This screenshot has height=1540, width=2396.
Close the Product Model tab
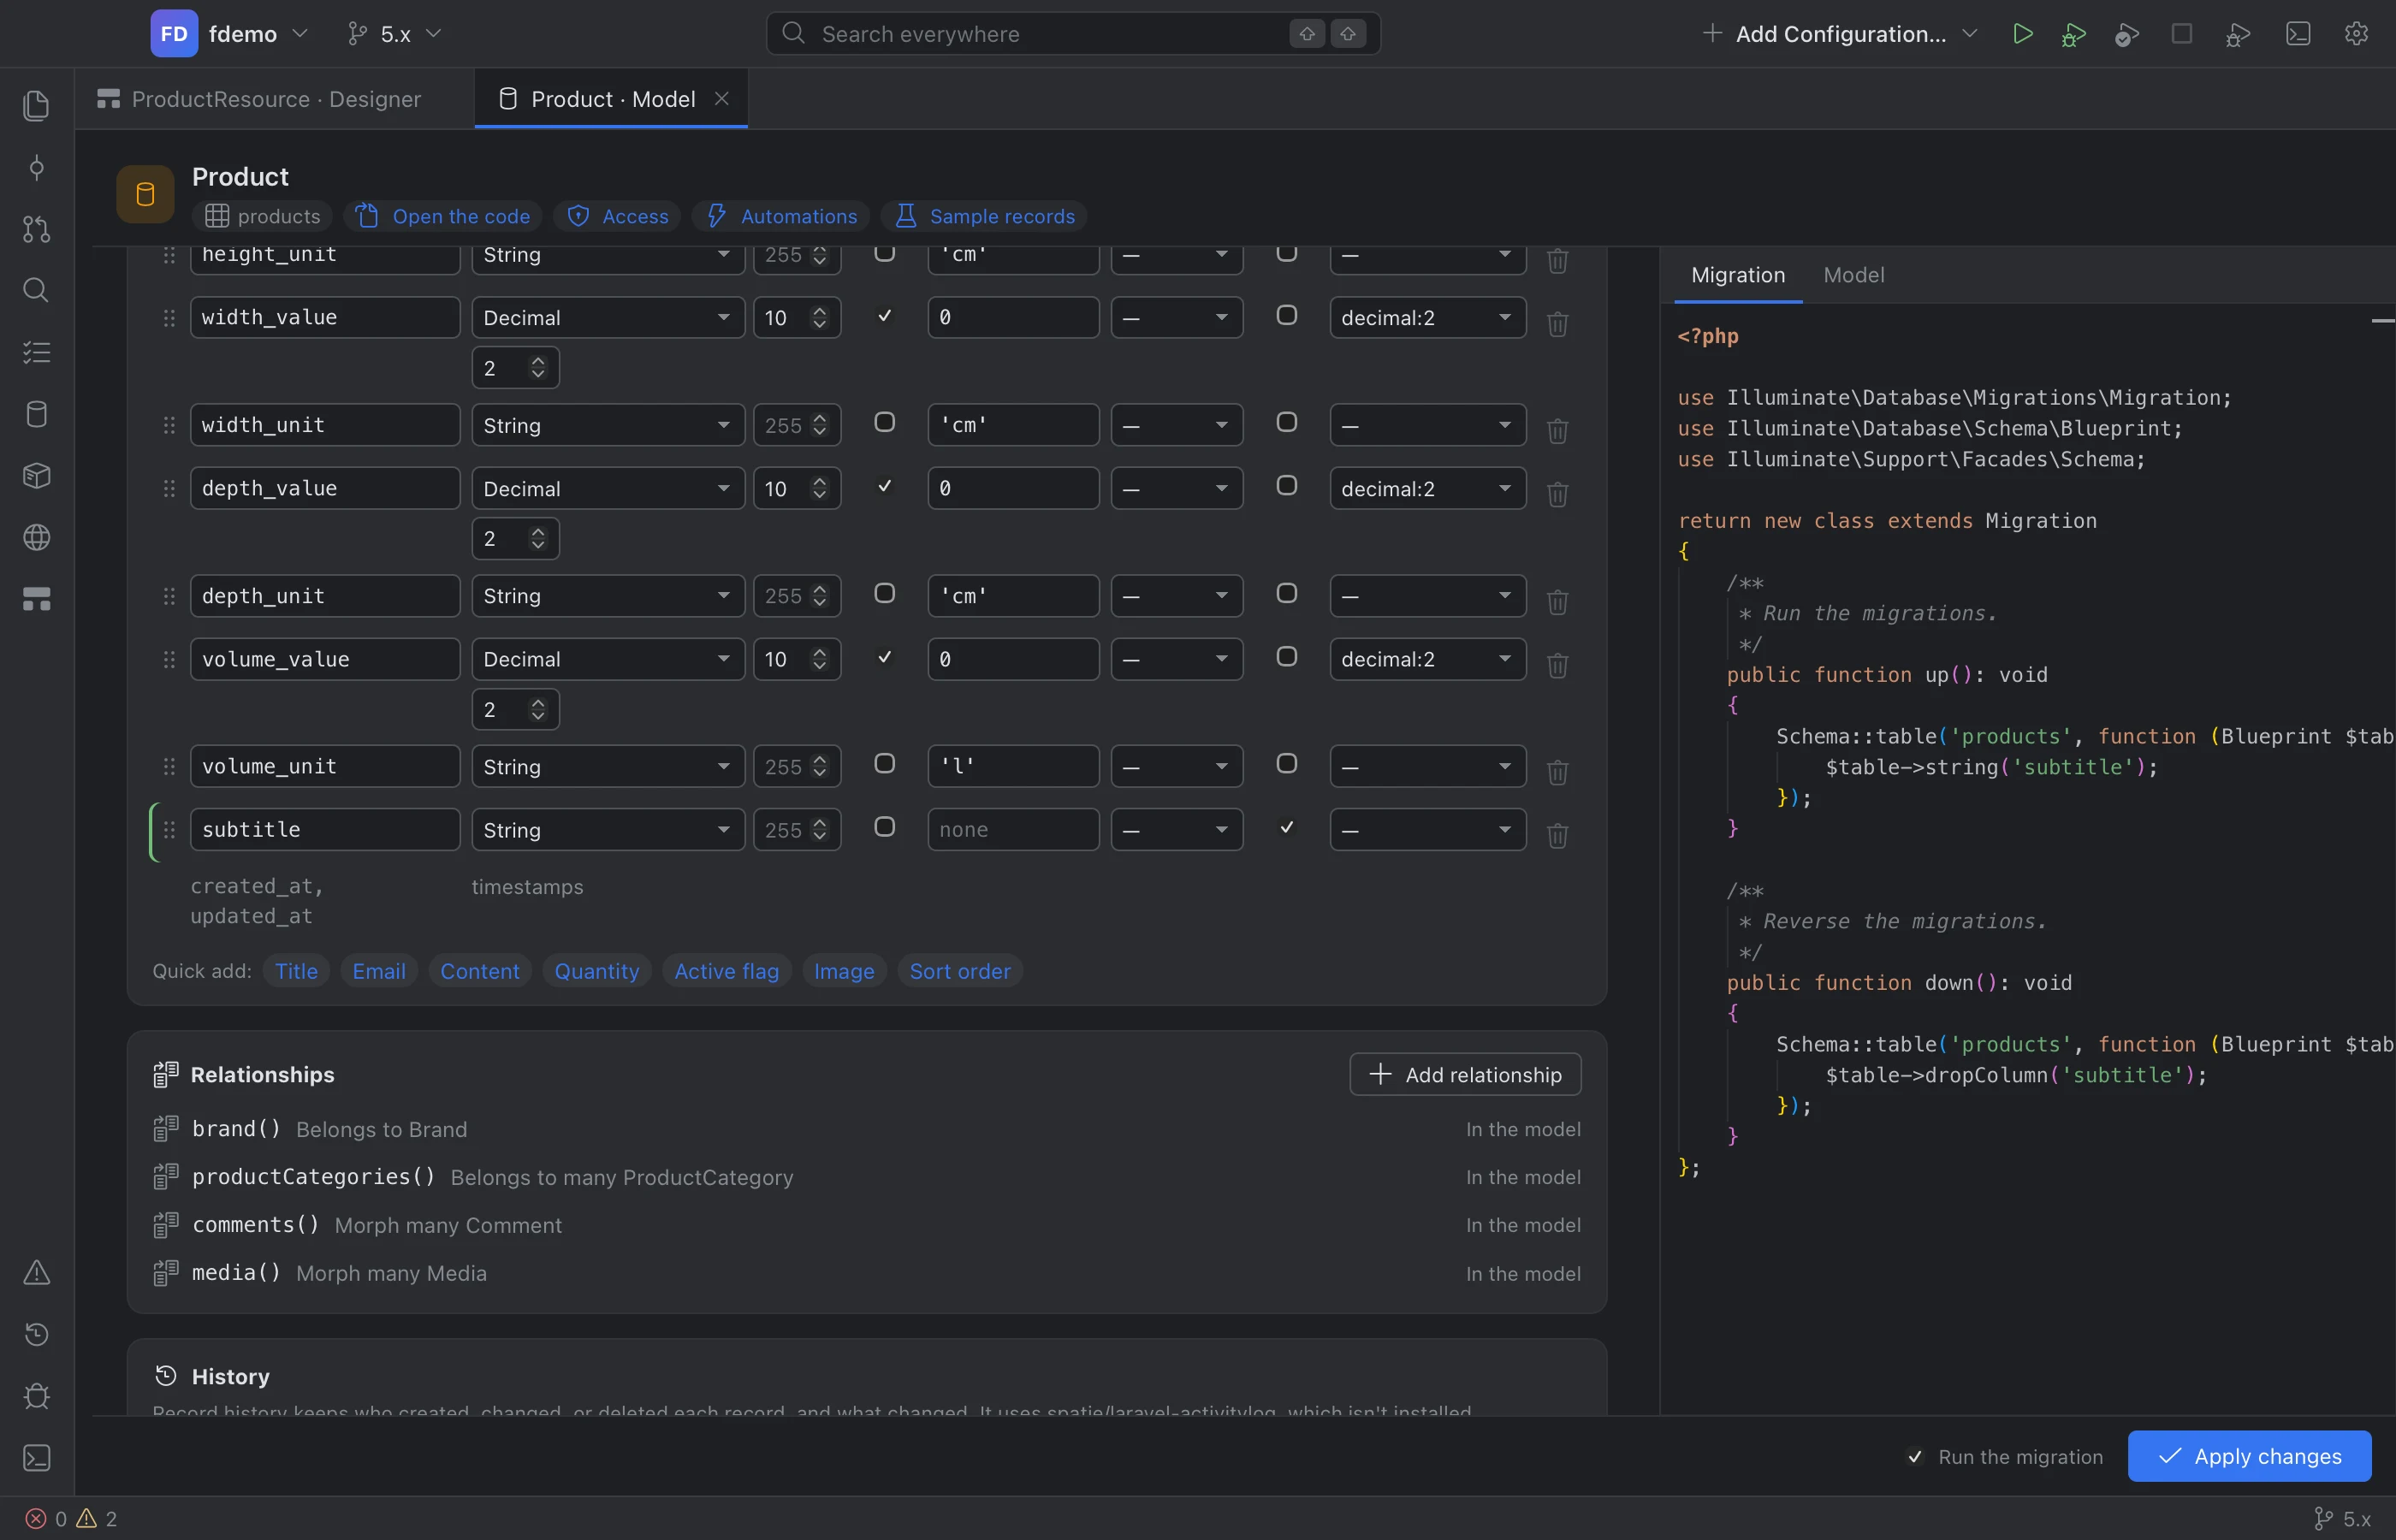pos(721,98)
